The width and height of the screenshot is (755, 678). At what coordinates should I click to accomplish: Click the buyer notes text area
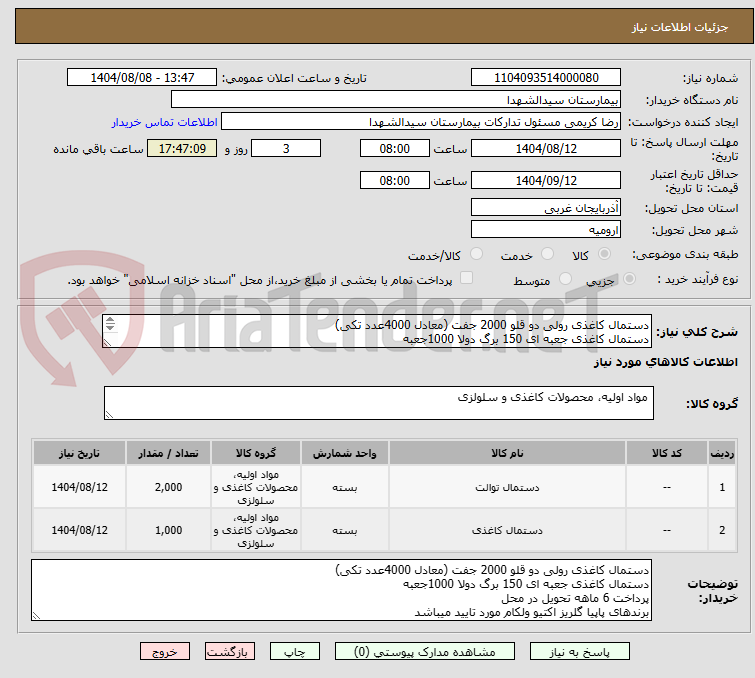(341, 590)
